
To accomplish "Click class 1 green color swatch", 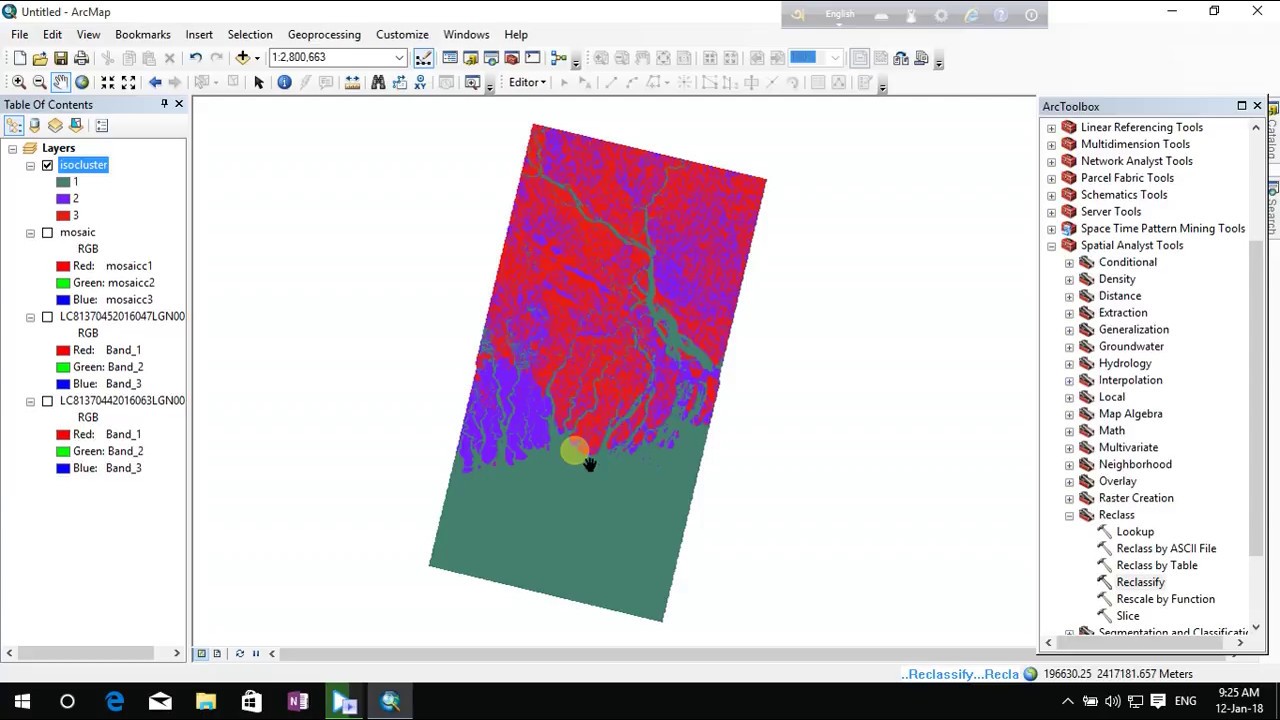I will point(63,182).
